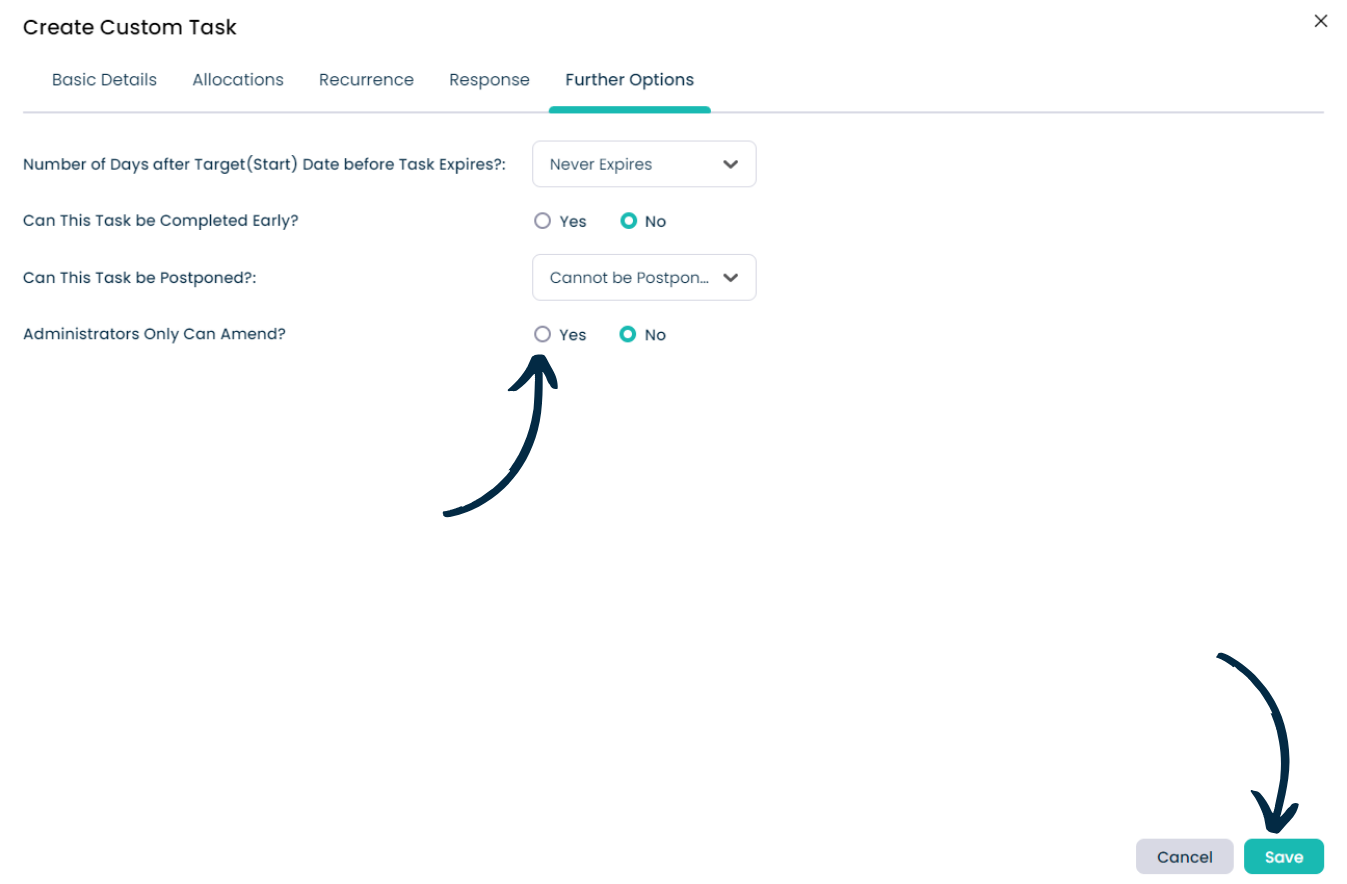Image resolution: width=1347 pixels, height=884 pixels.
Task: Select Yes for Completed Early
Action: 542,221
